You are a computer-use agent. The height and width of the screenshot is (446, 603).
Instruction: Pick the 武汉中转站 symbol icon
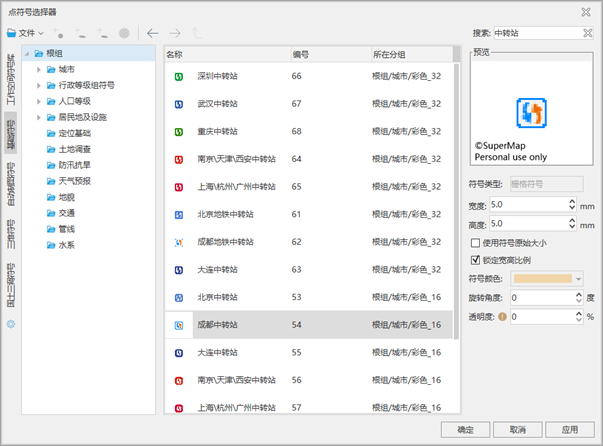coord(178,104)
